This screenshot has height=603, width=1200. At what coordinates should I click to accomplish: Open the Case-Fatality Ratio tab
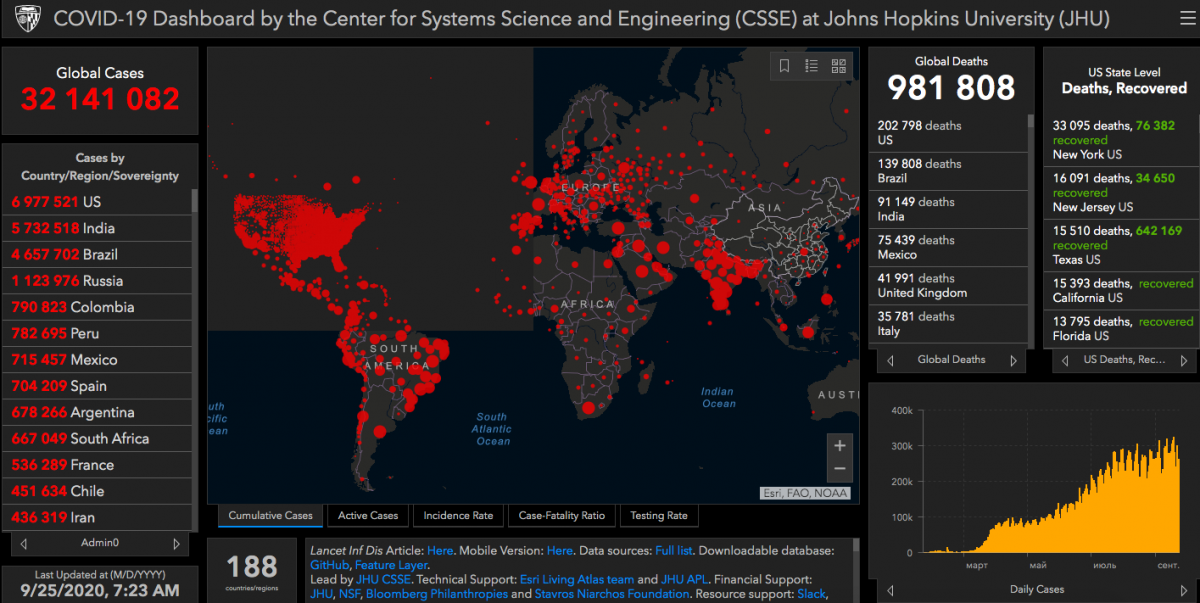tap(562, 516)
